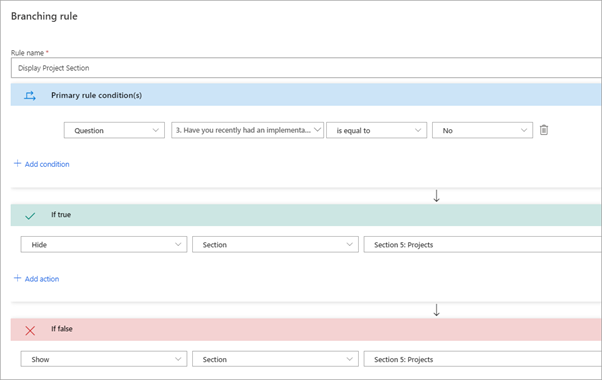
Task: Click the red X icon in If false header
Action: pyautogui.click(x=30, y=330)
